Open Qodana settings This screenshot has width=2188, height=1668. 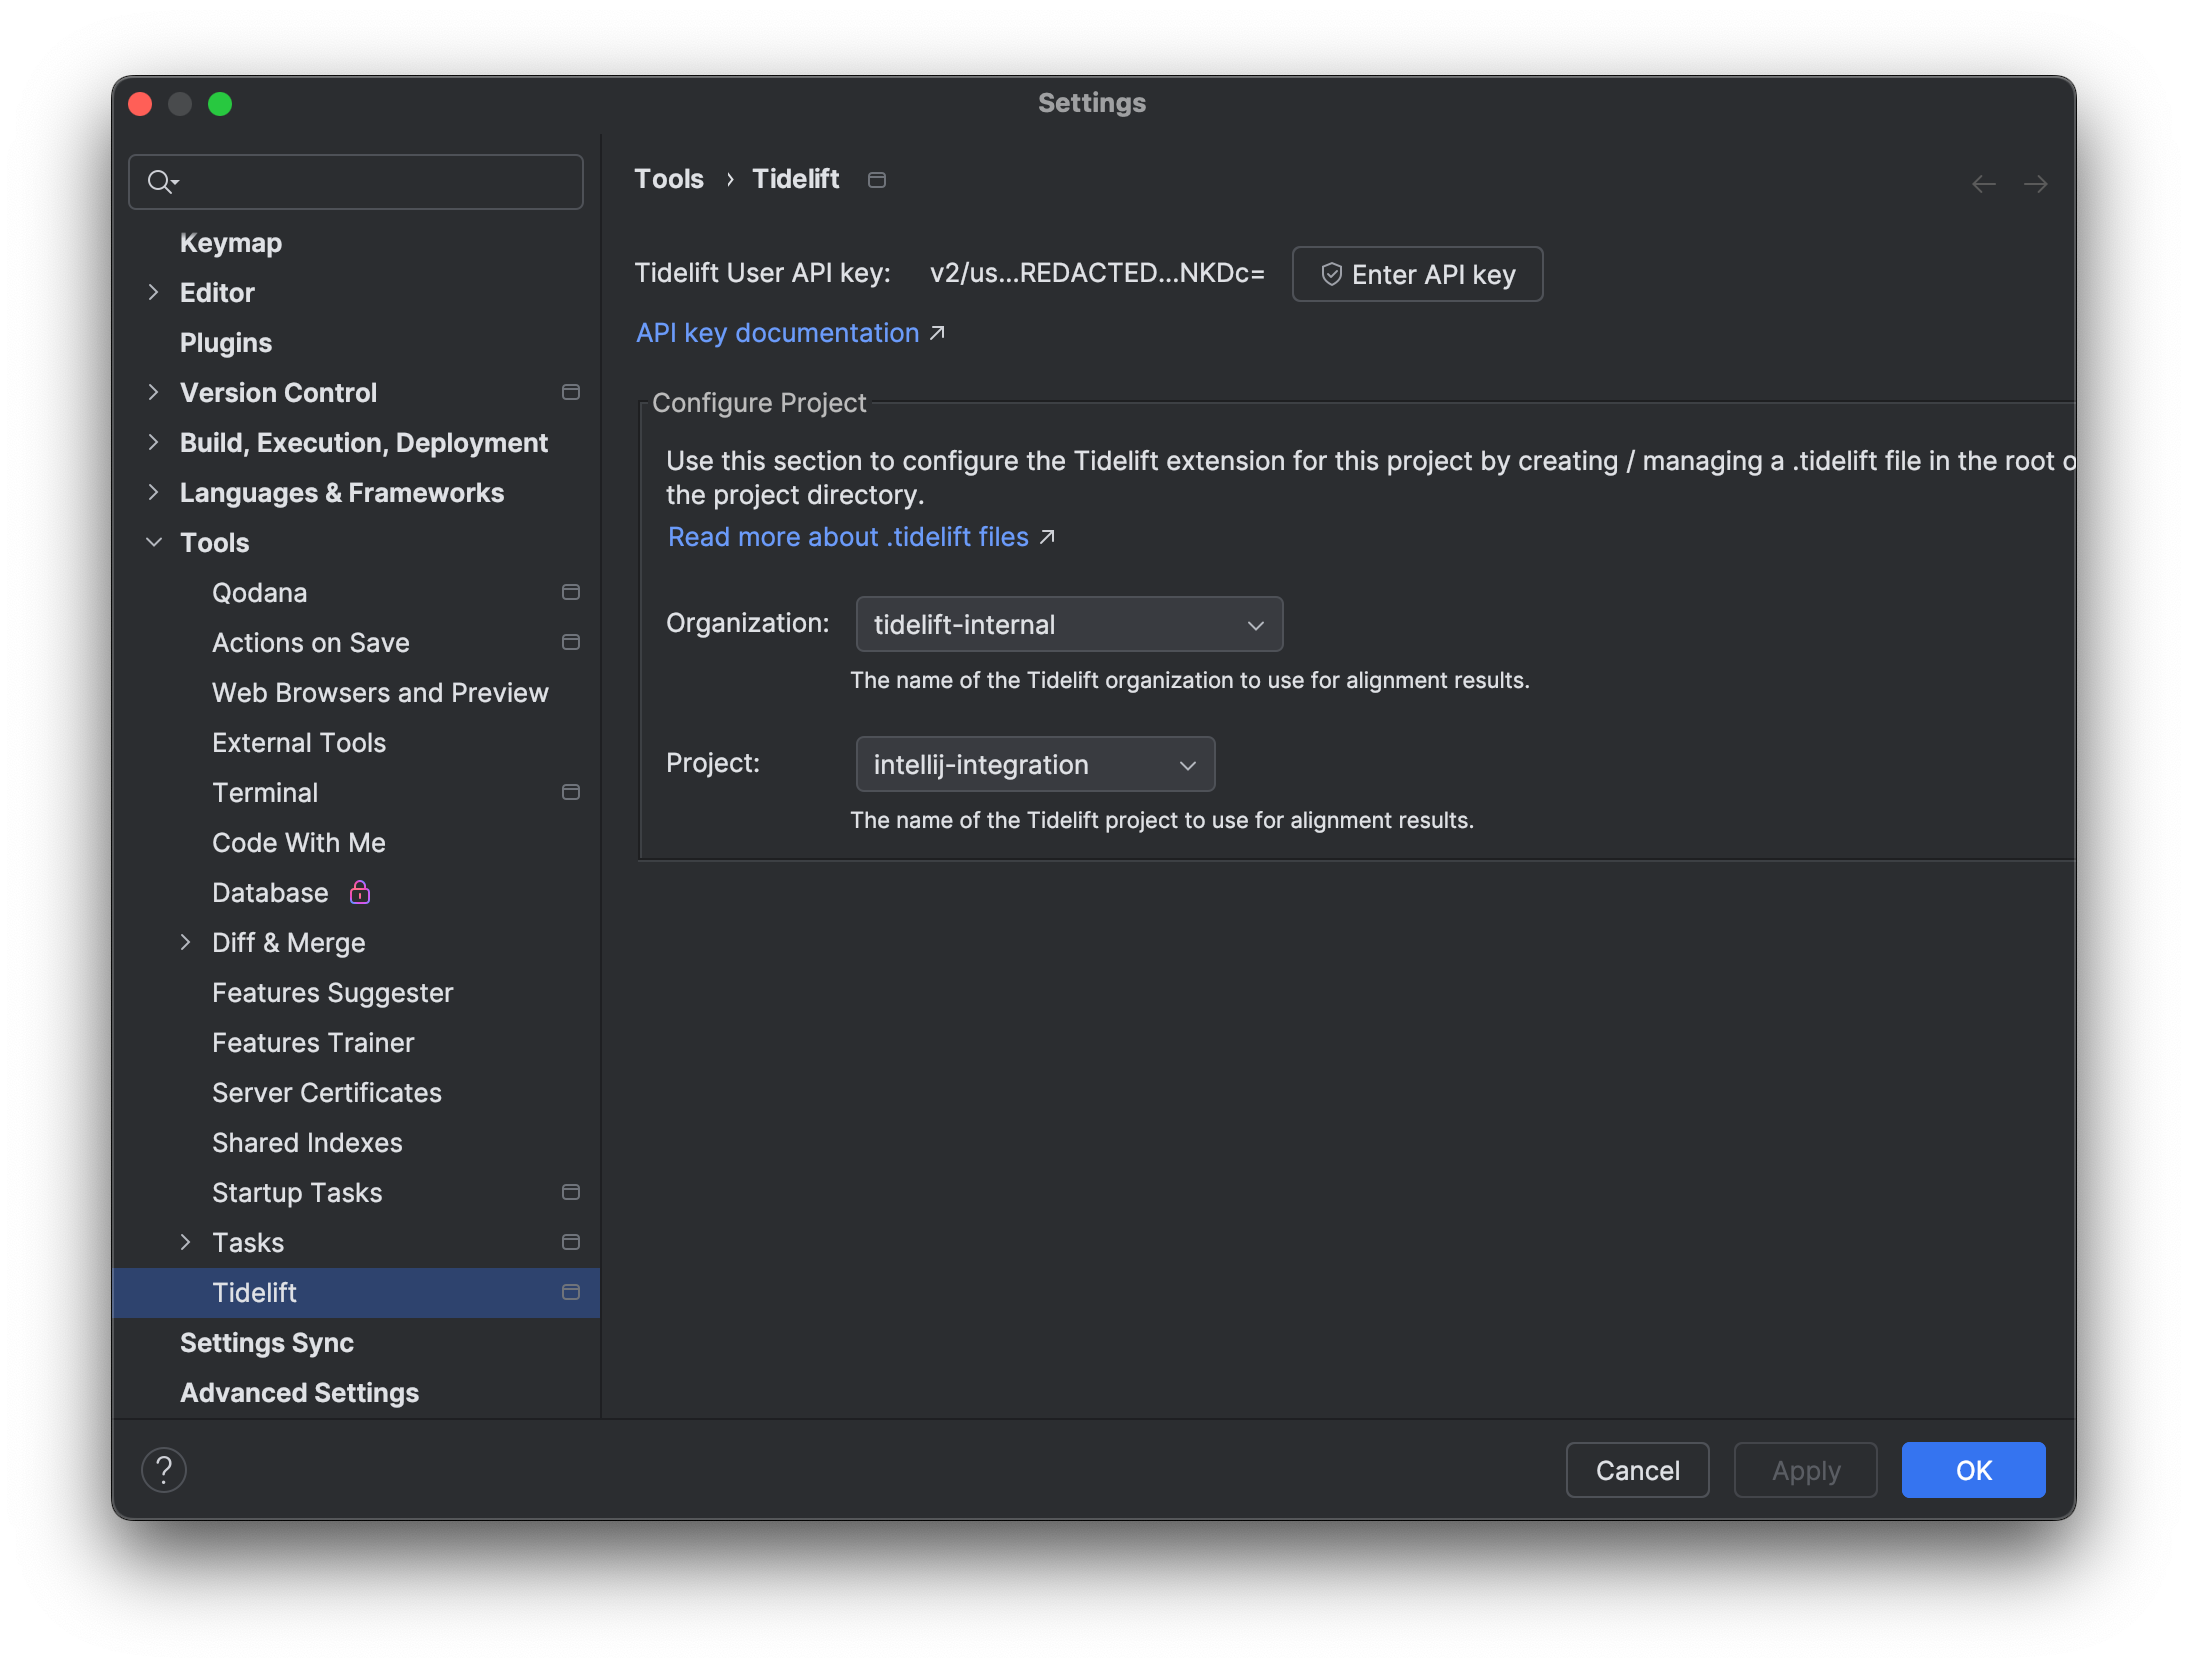click(259, 593)
